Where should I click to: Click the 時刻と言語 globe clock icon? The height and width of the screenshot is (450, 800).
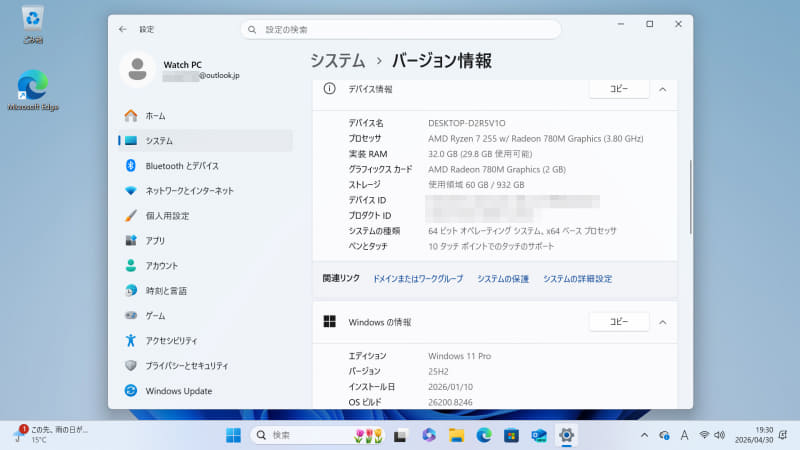[x=131, y=290]
